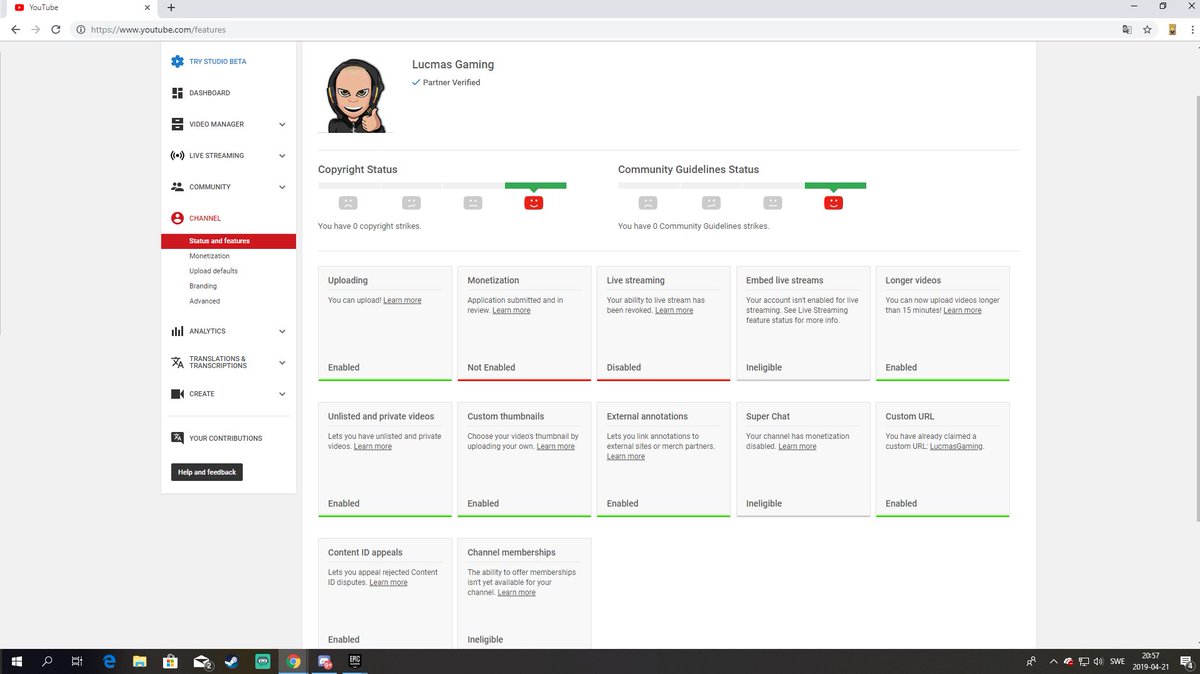Select Status and features submenu item

228,241
